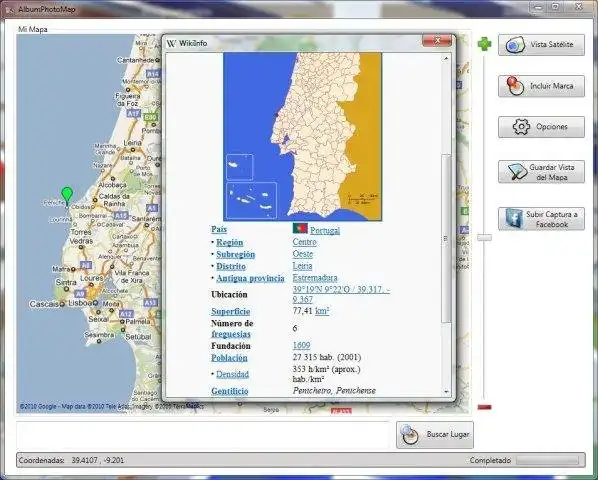The height and width of the screenshot is (480, 598).
Task: Click the Wikipedia W icon in WikiInfo title
Action: 171,43
